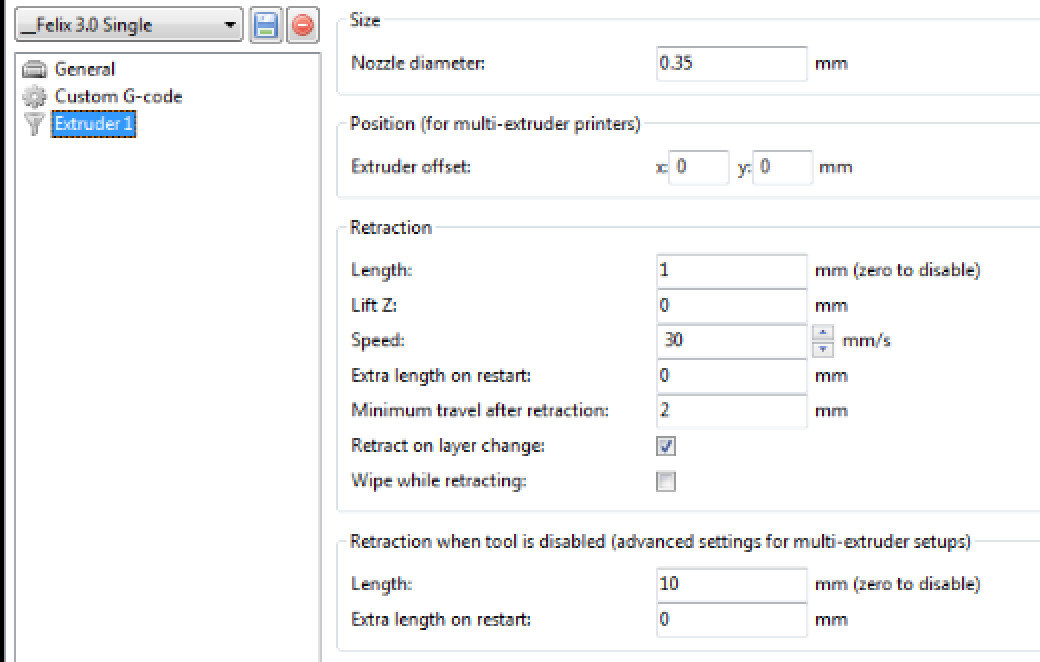Click the General printer icon
Image resolution: width=1040 pixels, height=662 pixels.
(x=35, y=70)
